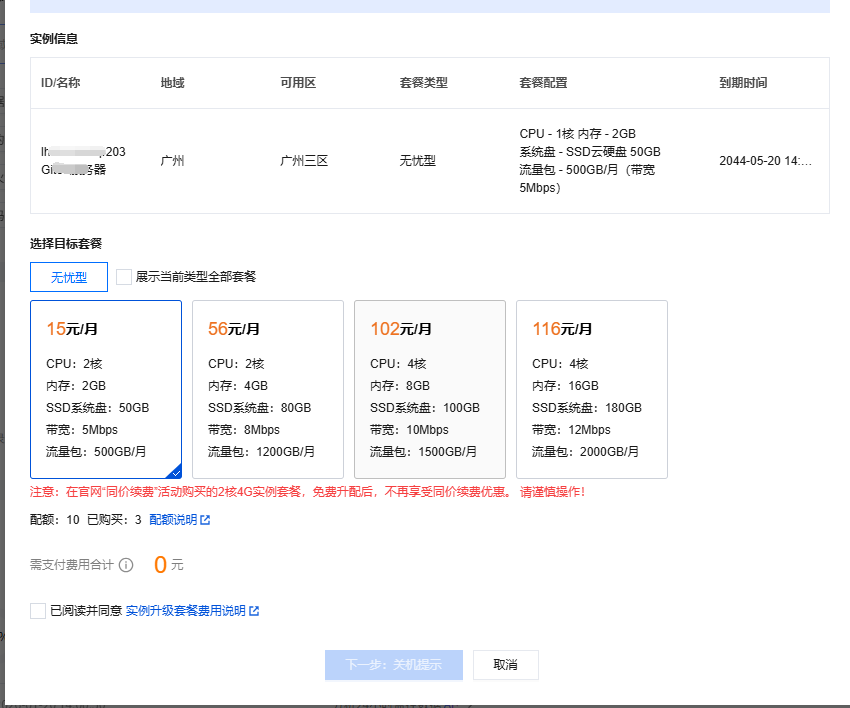The width and height of the screenshot is (850, 708).
Task: Click the 下一步：关机提示 button
Action: pyautogui.click(x=394, y=665)
